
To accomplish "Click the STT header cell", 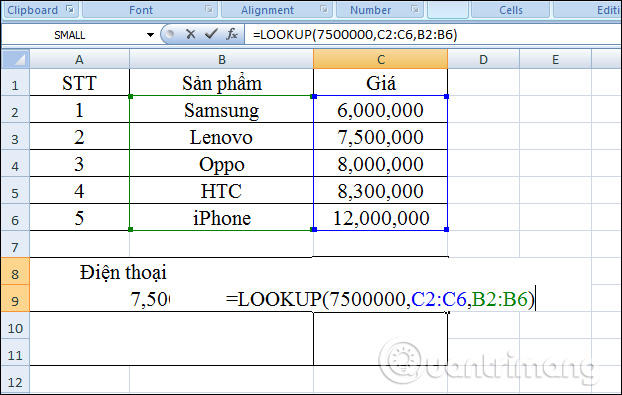I will point(79,82).
